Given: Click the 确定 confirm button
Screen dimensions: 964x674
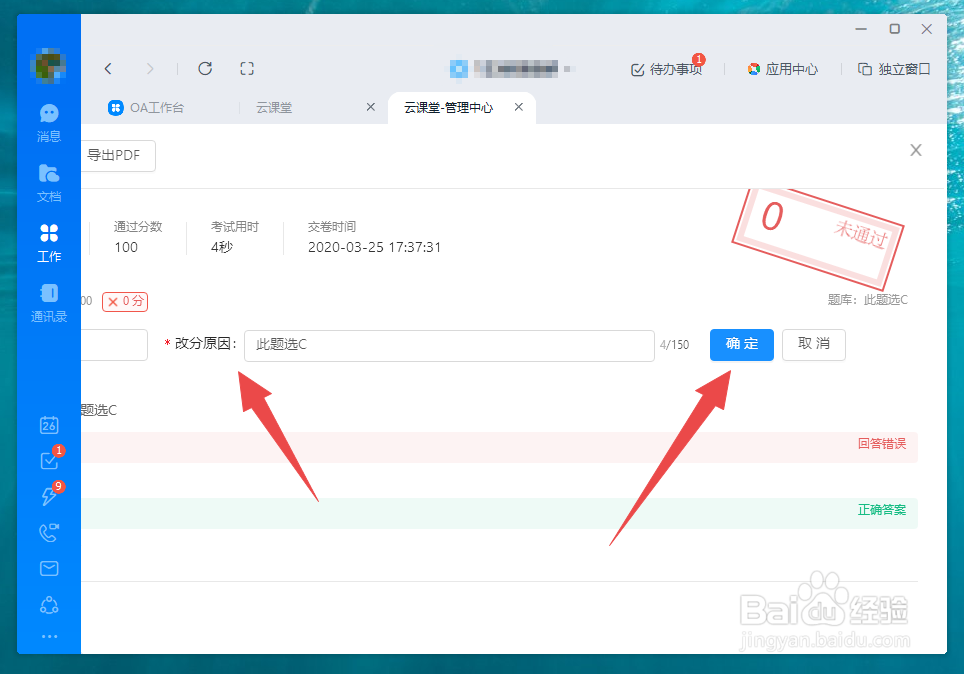Looking at the screenshot, I should pyautogui.click(x=741, y=344).
